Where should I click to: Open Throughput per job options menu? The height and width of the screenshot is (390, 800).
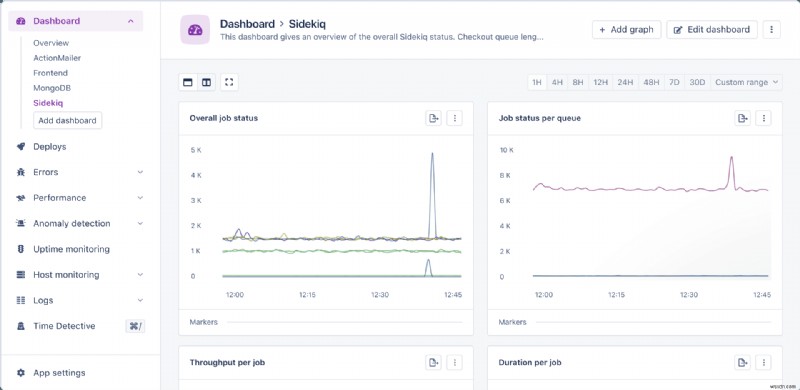(x=455, y=362)
